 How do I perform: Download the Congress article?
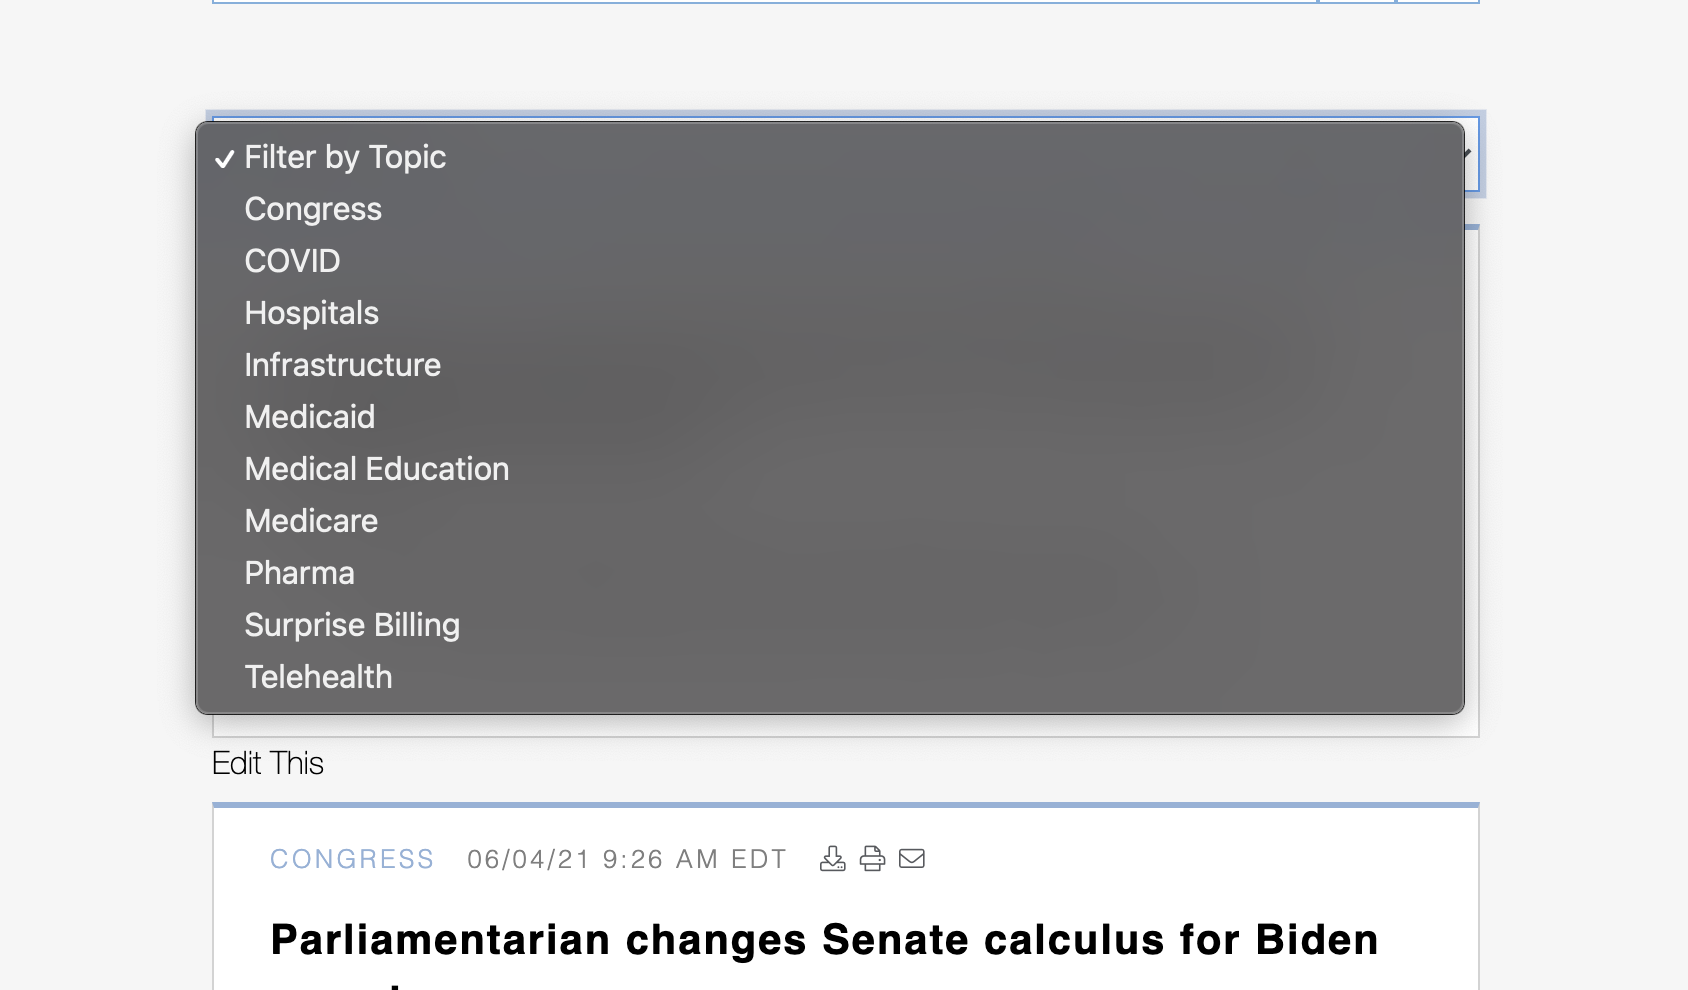click(832, 859)
